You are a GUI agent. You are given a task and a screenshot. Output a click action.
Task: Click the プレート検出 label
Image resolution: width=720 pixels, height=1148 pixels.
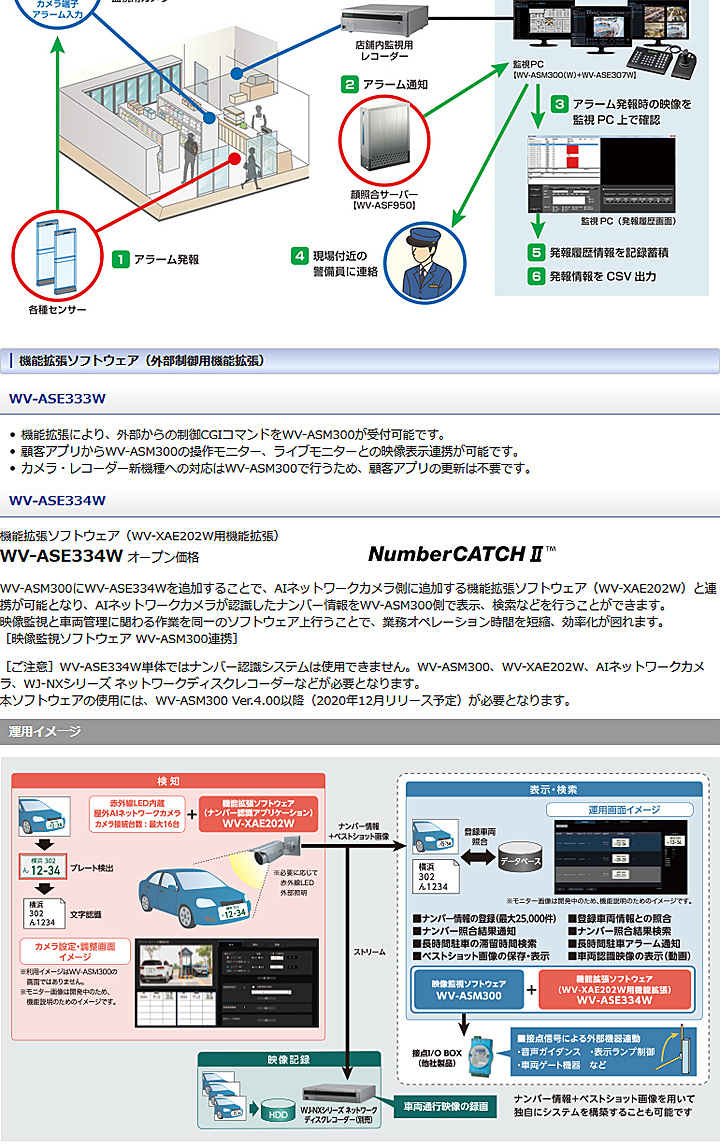click(x=92, y=868)
